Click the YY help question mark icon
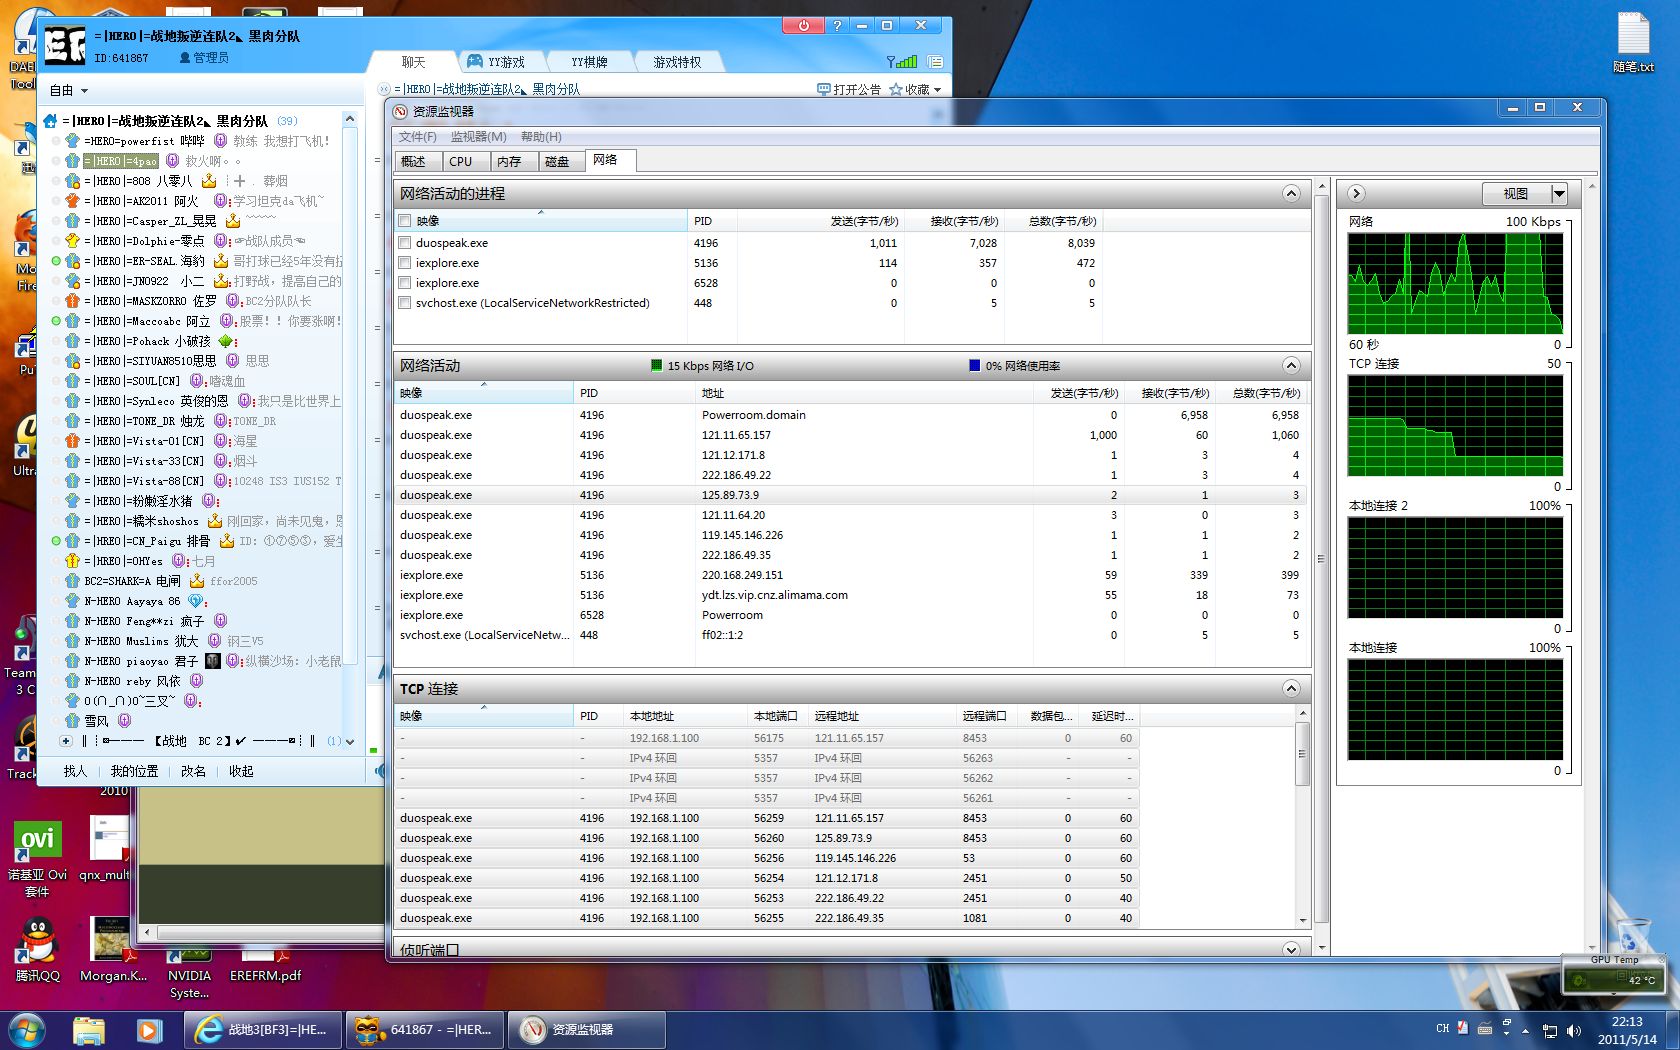 (x=837, y=25)
